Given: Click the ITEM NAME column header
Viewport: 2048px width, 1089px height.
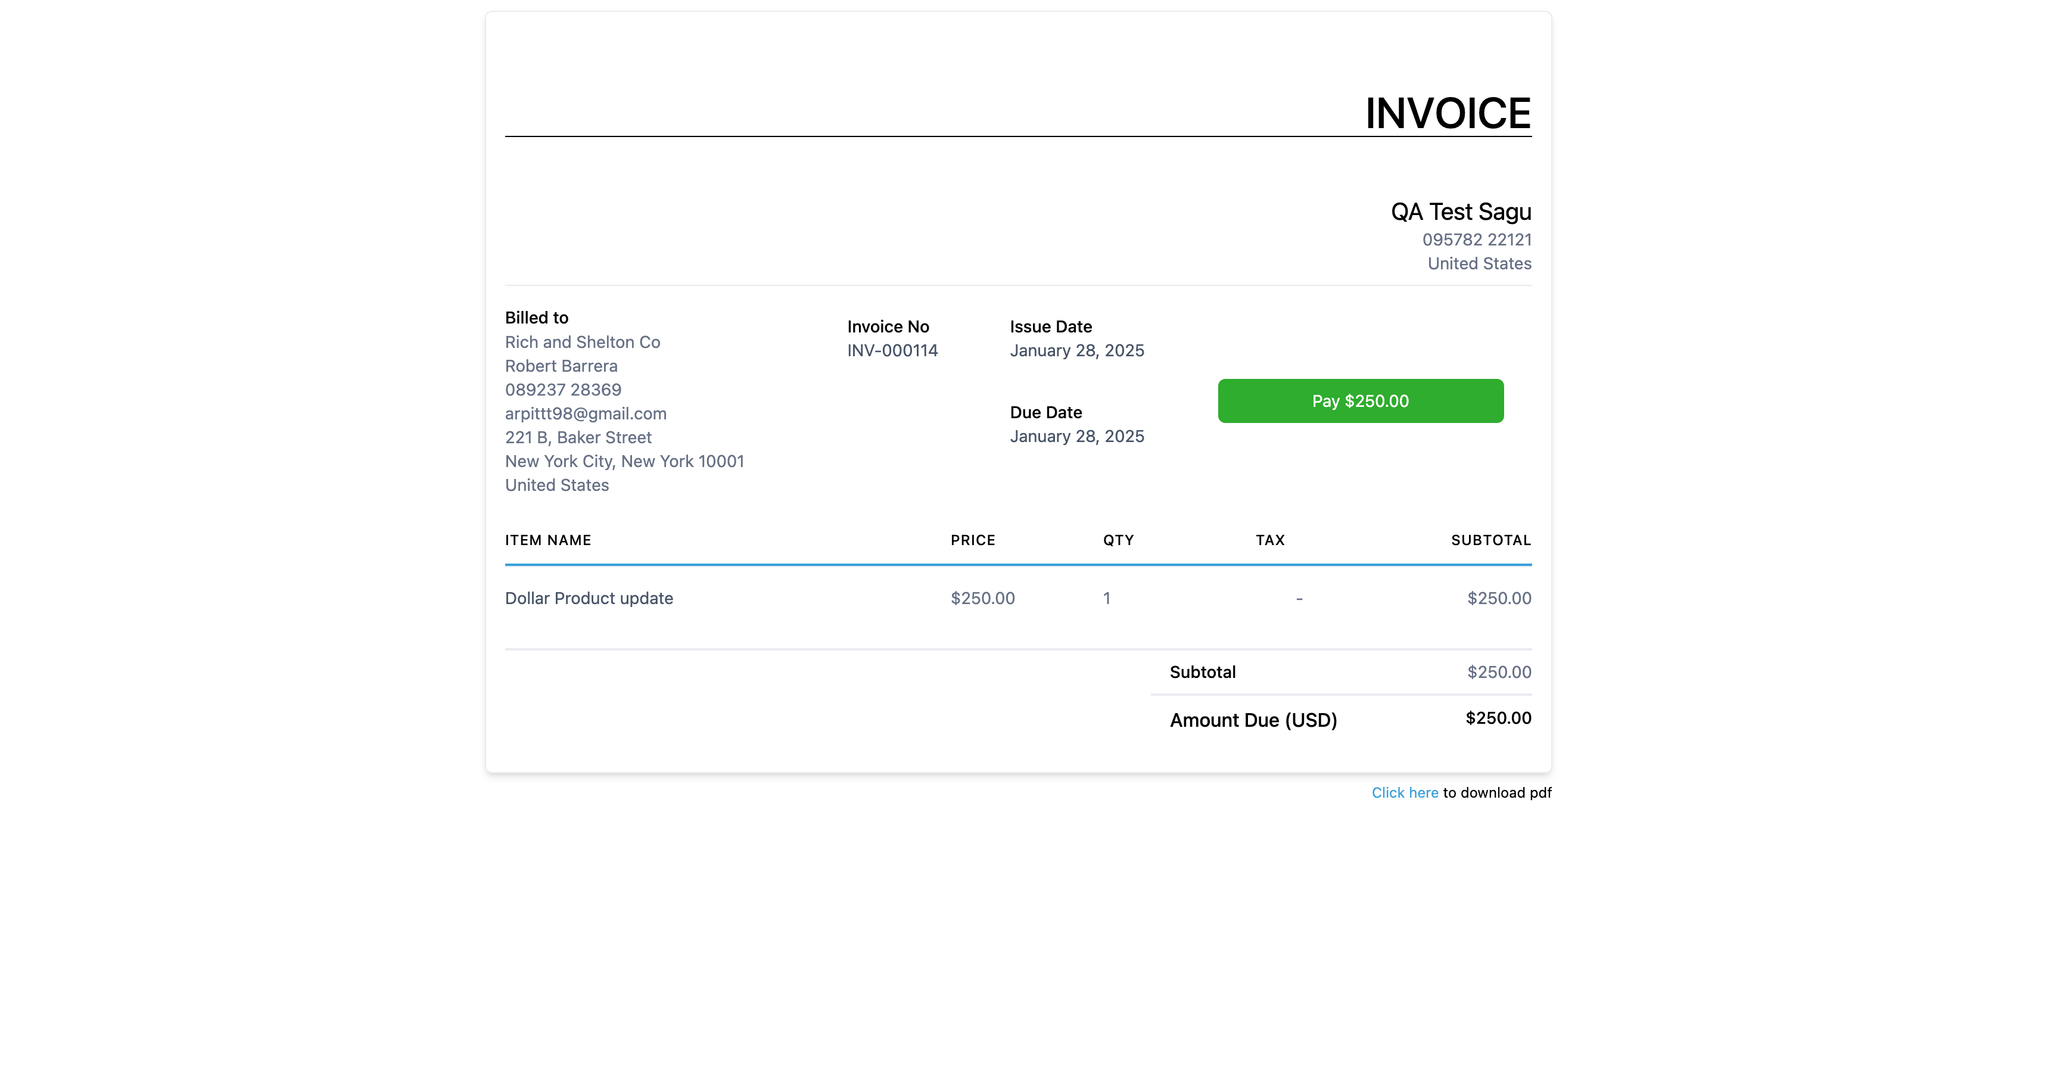Looking at the screenshot, I should pos(548,541).
